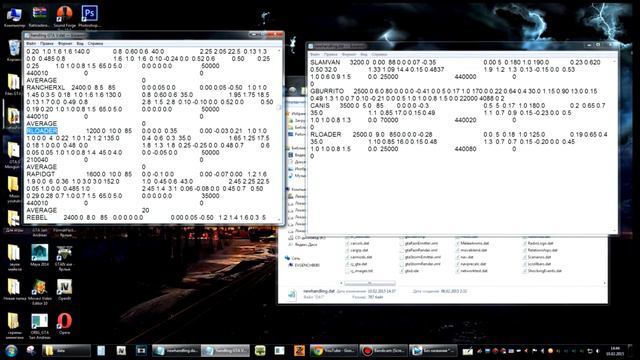The width and height of the screenshot is (640, 360).
Task: Open Формат menu in right Notepad
Action: 349,54
